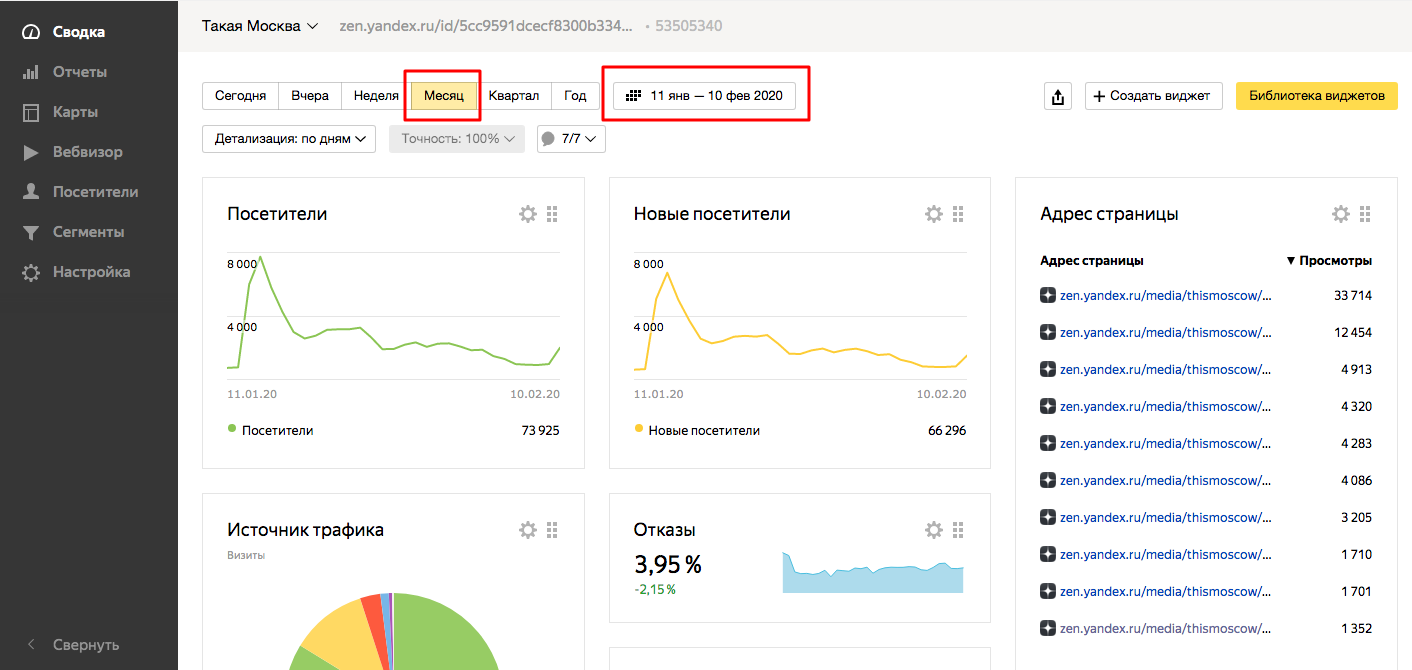Click the export/share icon next to Создать виджет
The width and height of the screenshot is (1412, 670).
click(1058, 96)
